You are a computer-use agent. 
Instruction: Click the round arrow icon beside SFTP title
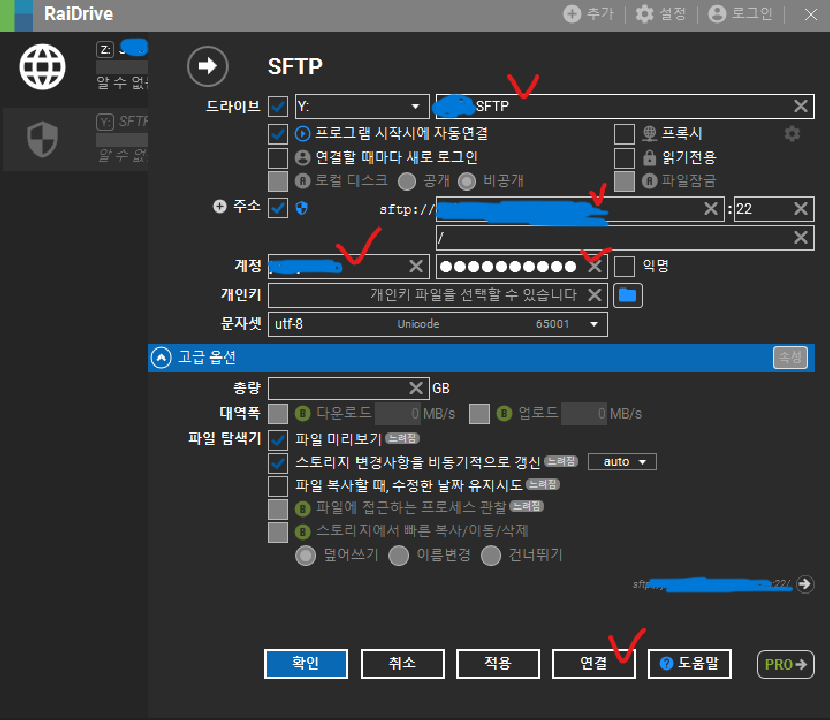click(208, 66)
